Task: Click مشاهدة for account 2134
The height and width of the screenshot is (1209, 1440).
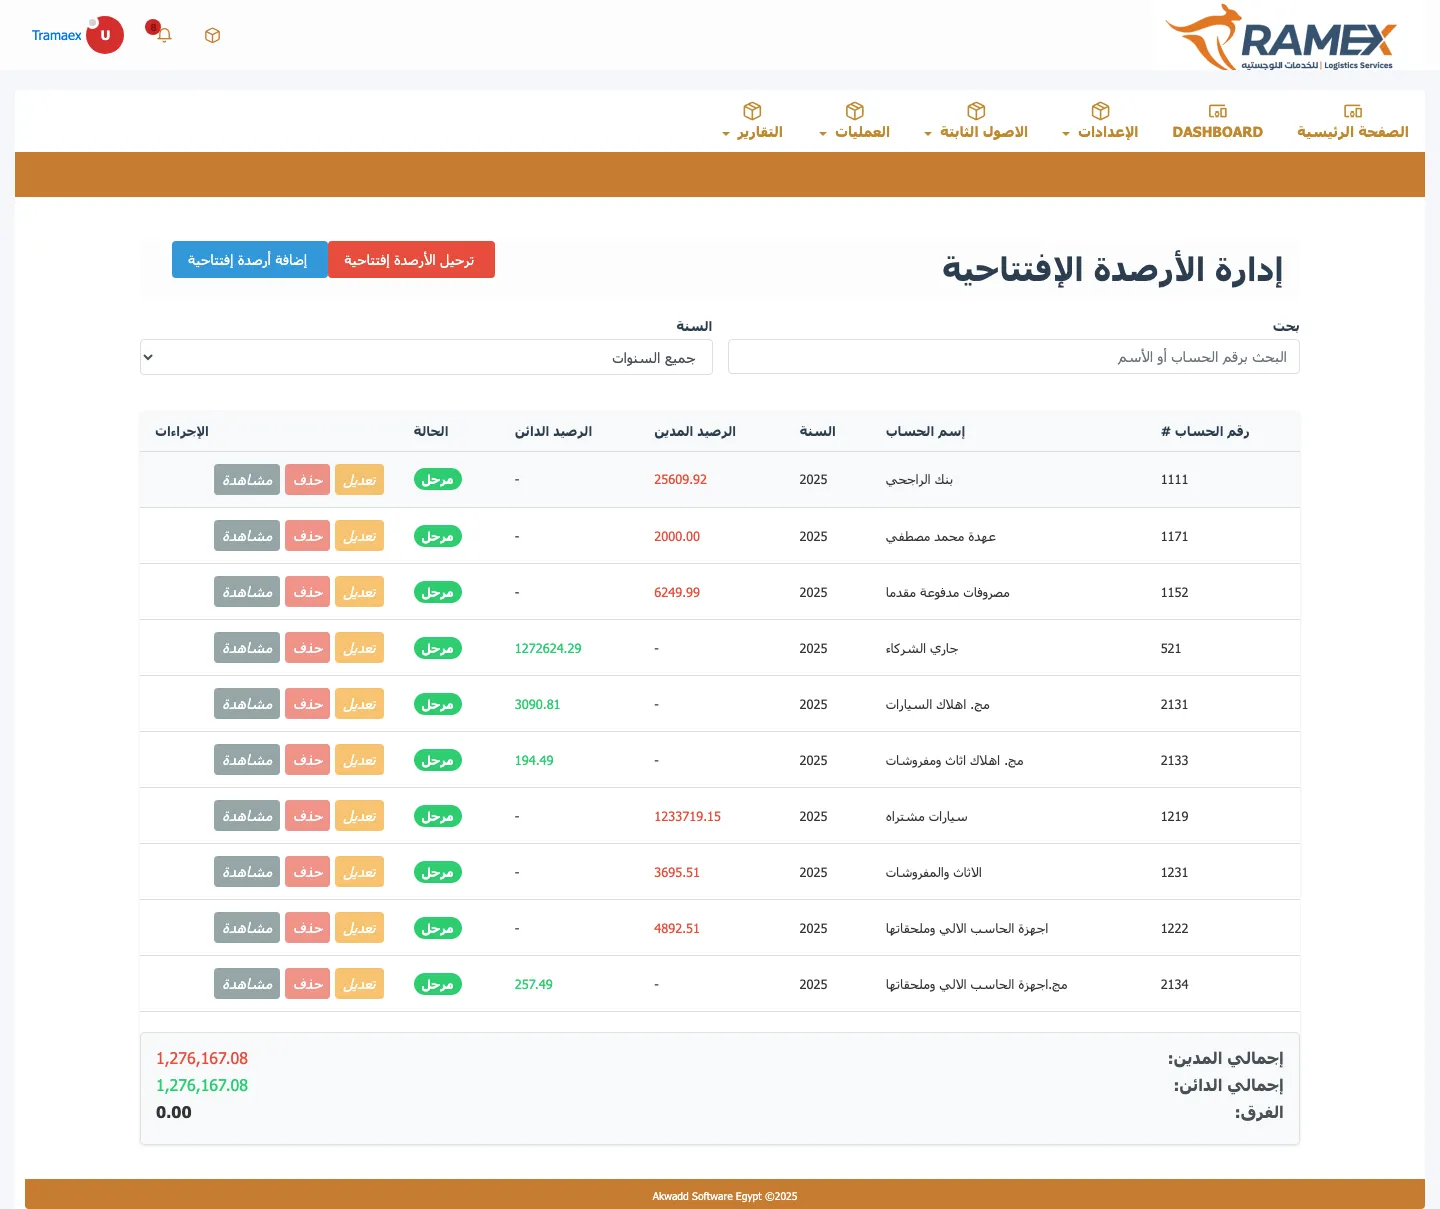Action: 247,984
